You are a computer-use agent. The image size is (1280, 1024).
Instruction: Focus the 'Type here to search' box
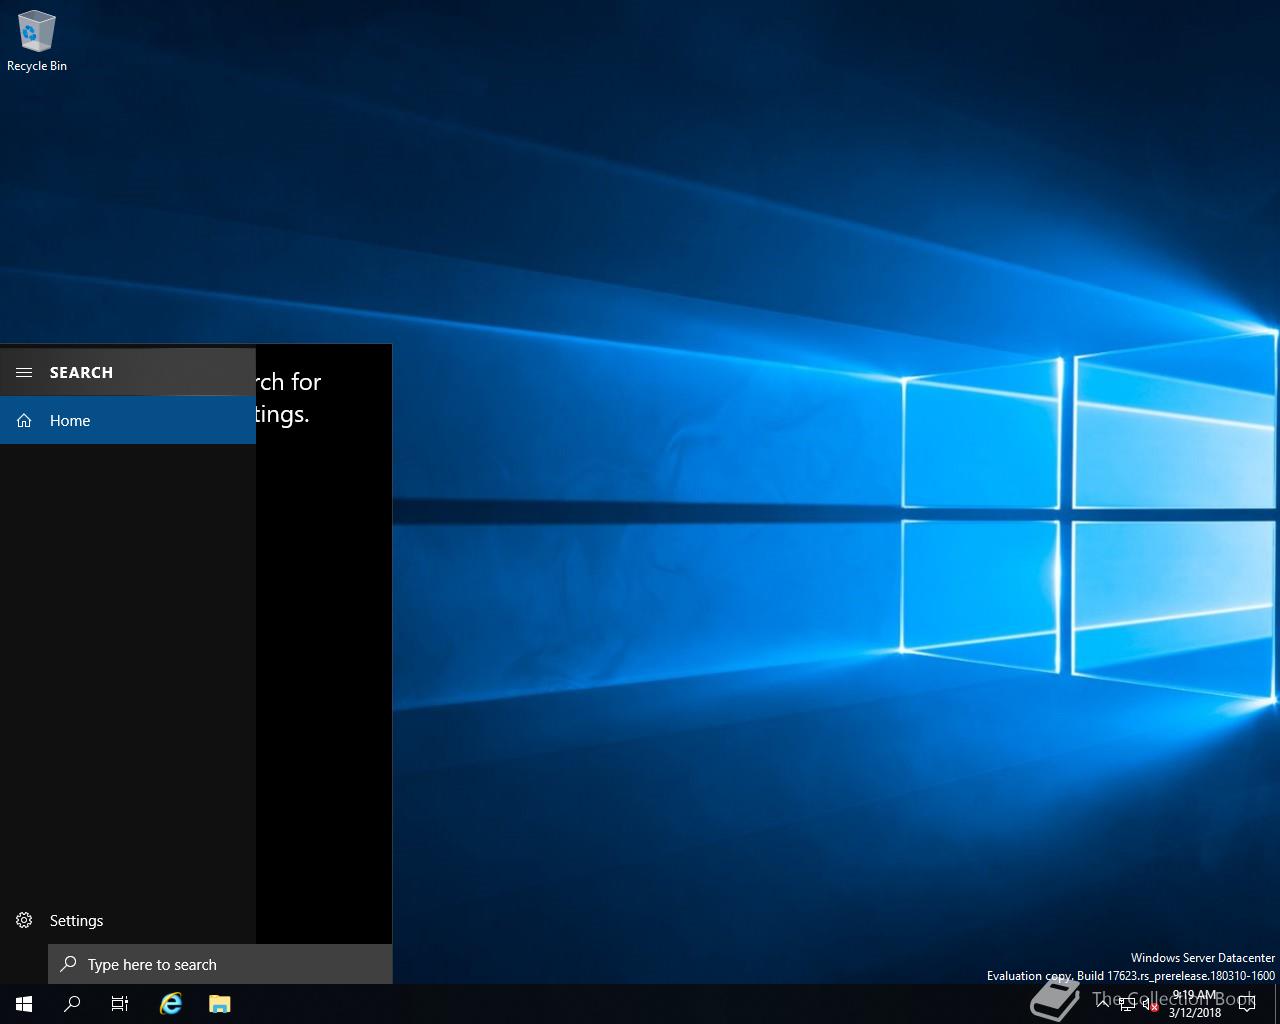tap(220, 964)
